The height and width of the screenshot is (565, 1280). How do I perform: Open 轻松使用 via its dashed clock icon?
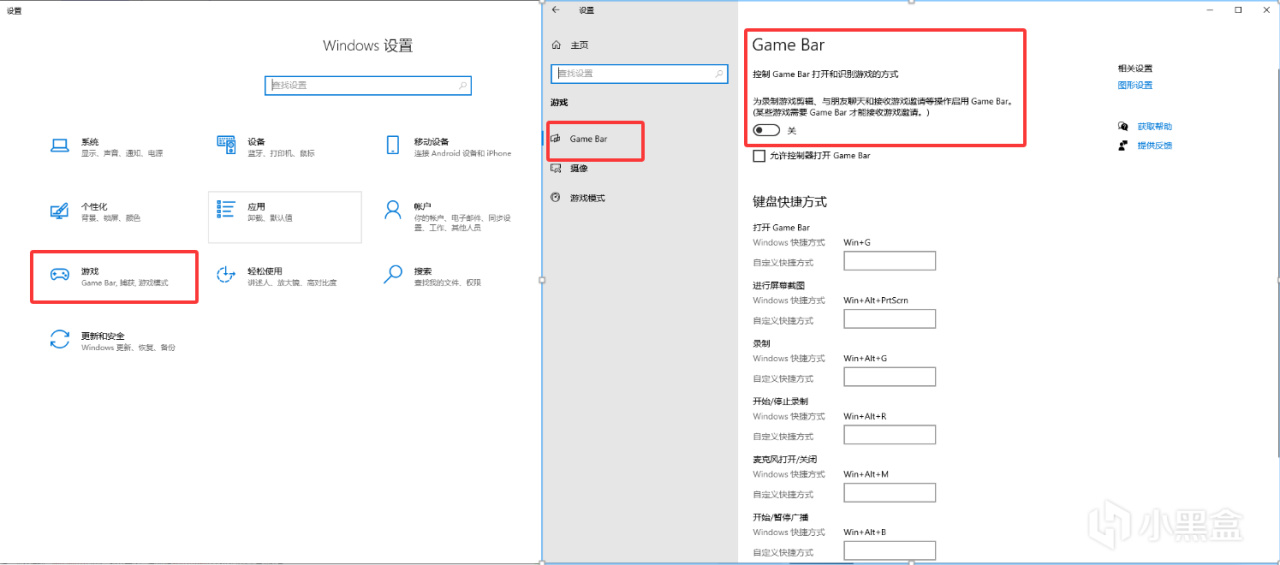[226, 275]
